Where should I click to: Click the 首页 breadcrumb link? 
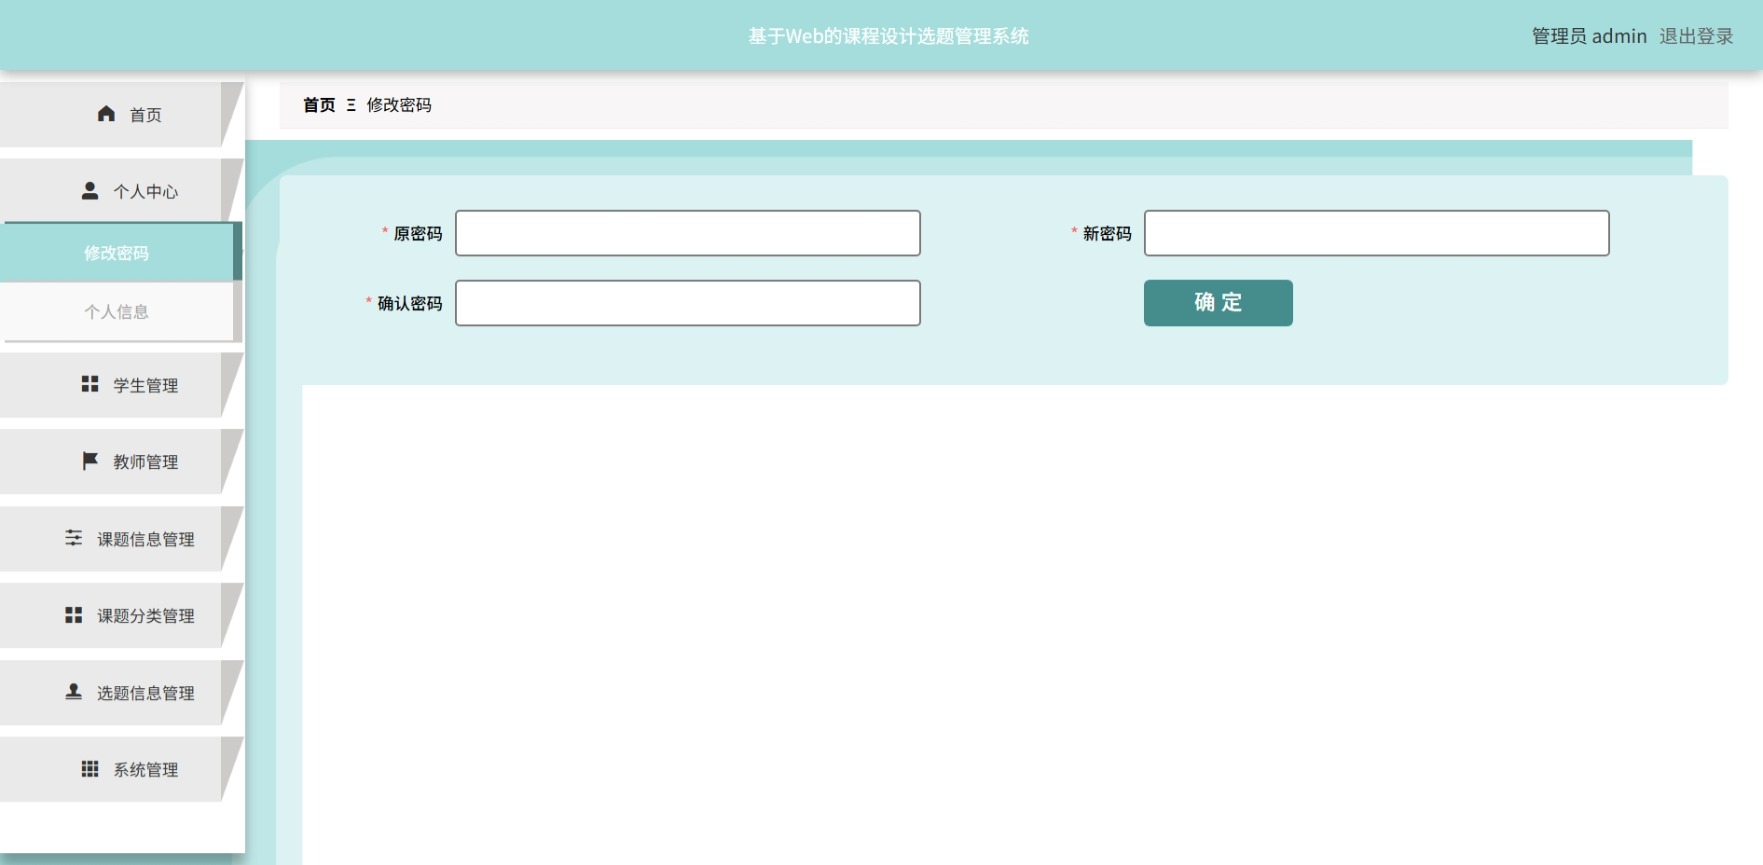pos(319,105)
